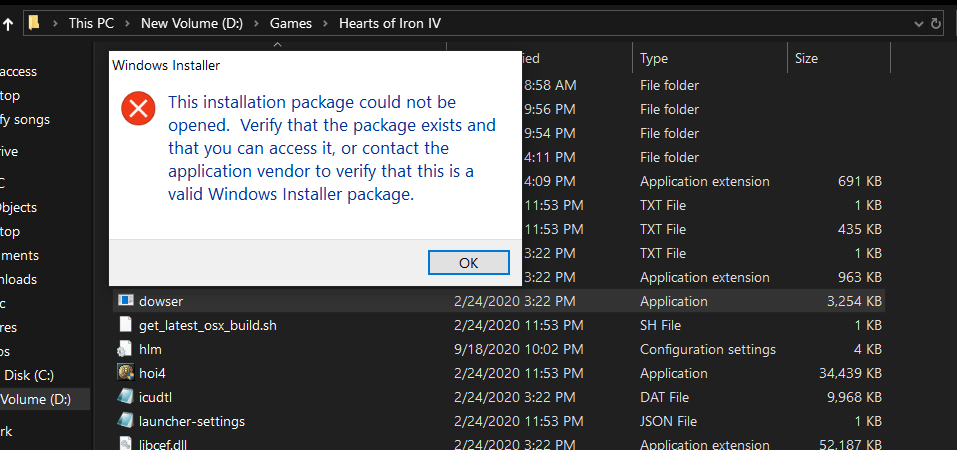Select the launcher-settings JSON file icon
This screenshot has width=957, height=450.
125,421
